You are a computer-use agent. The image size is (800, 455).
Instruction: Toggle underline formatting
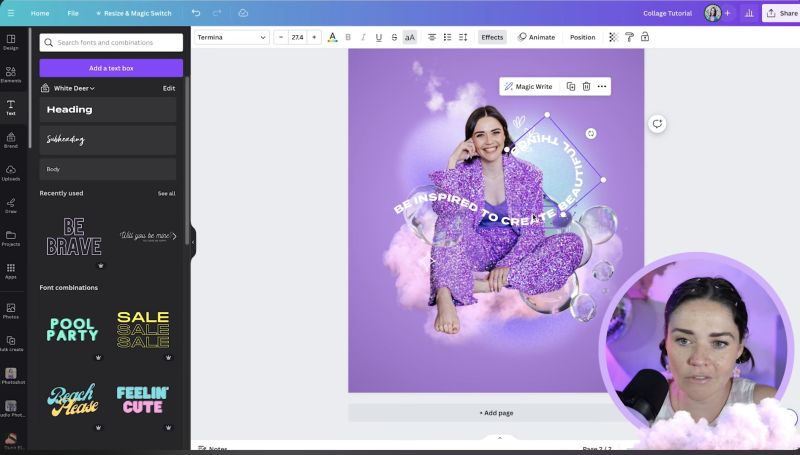(x=379, y=37)
